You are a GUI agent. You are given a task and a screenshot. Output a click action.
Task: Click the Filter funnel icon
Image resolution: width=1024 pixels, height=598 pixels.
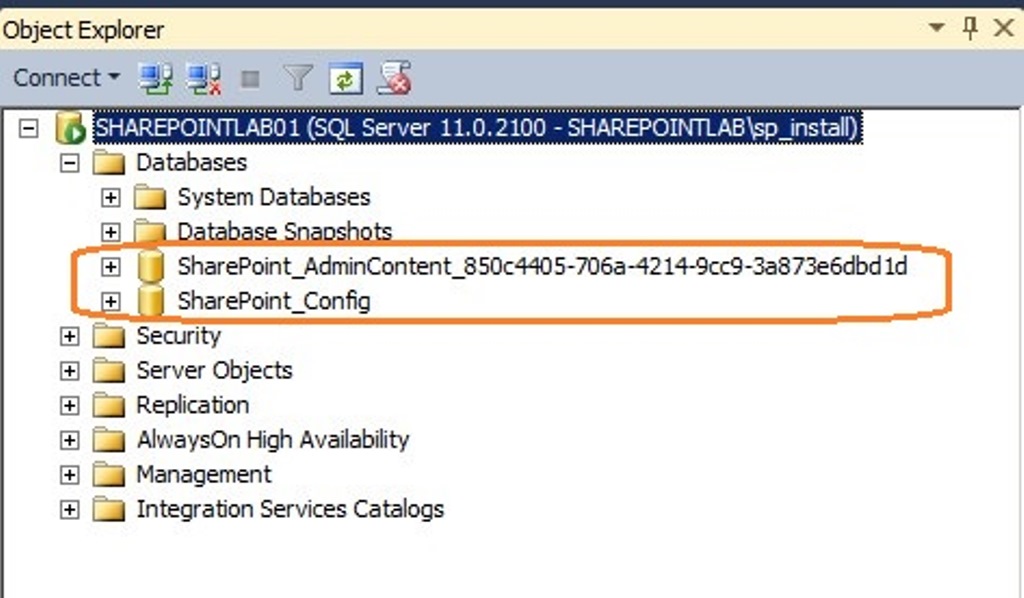pos(297,78)
